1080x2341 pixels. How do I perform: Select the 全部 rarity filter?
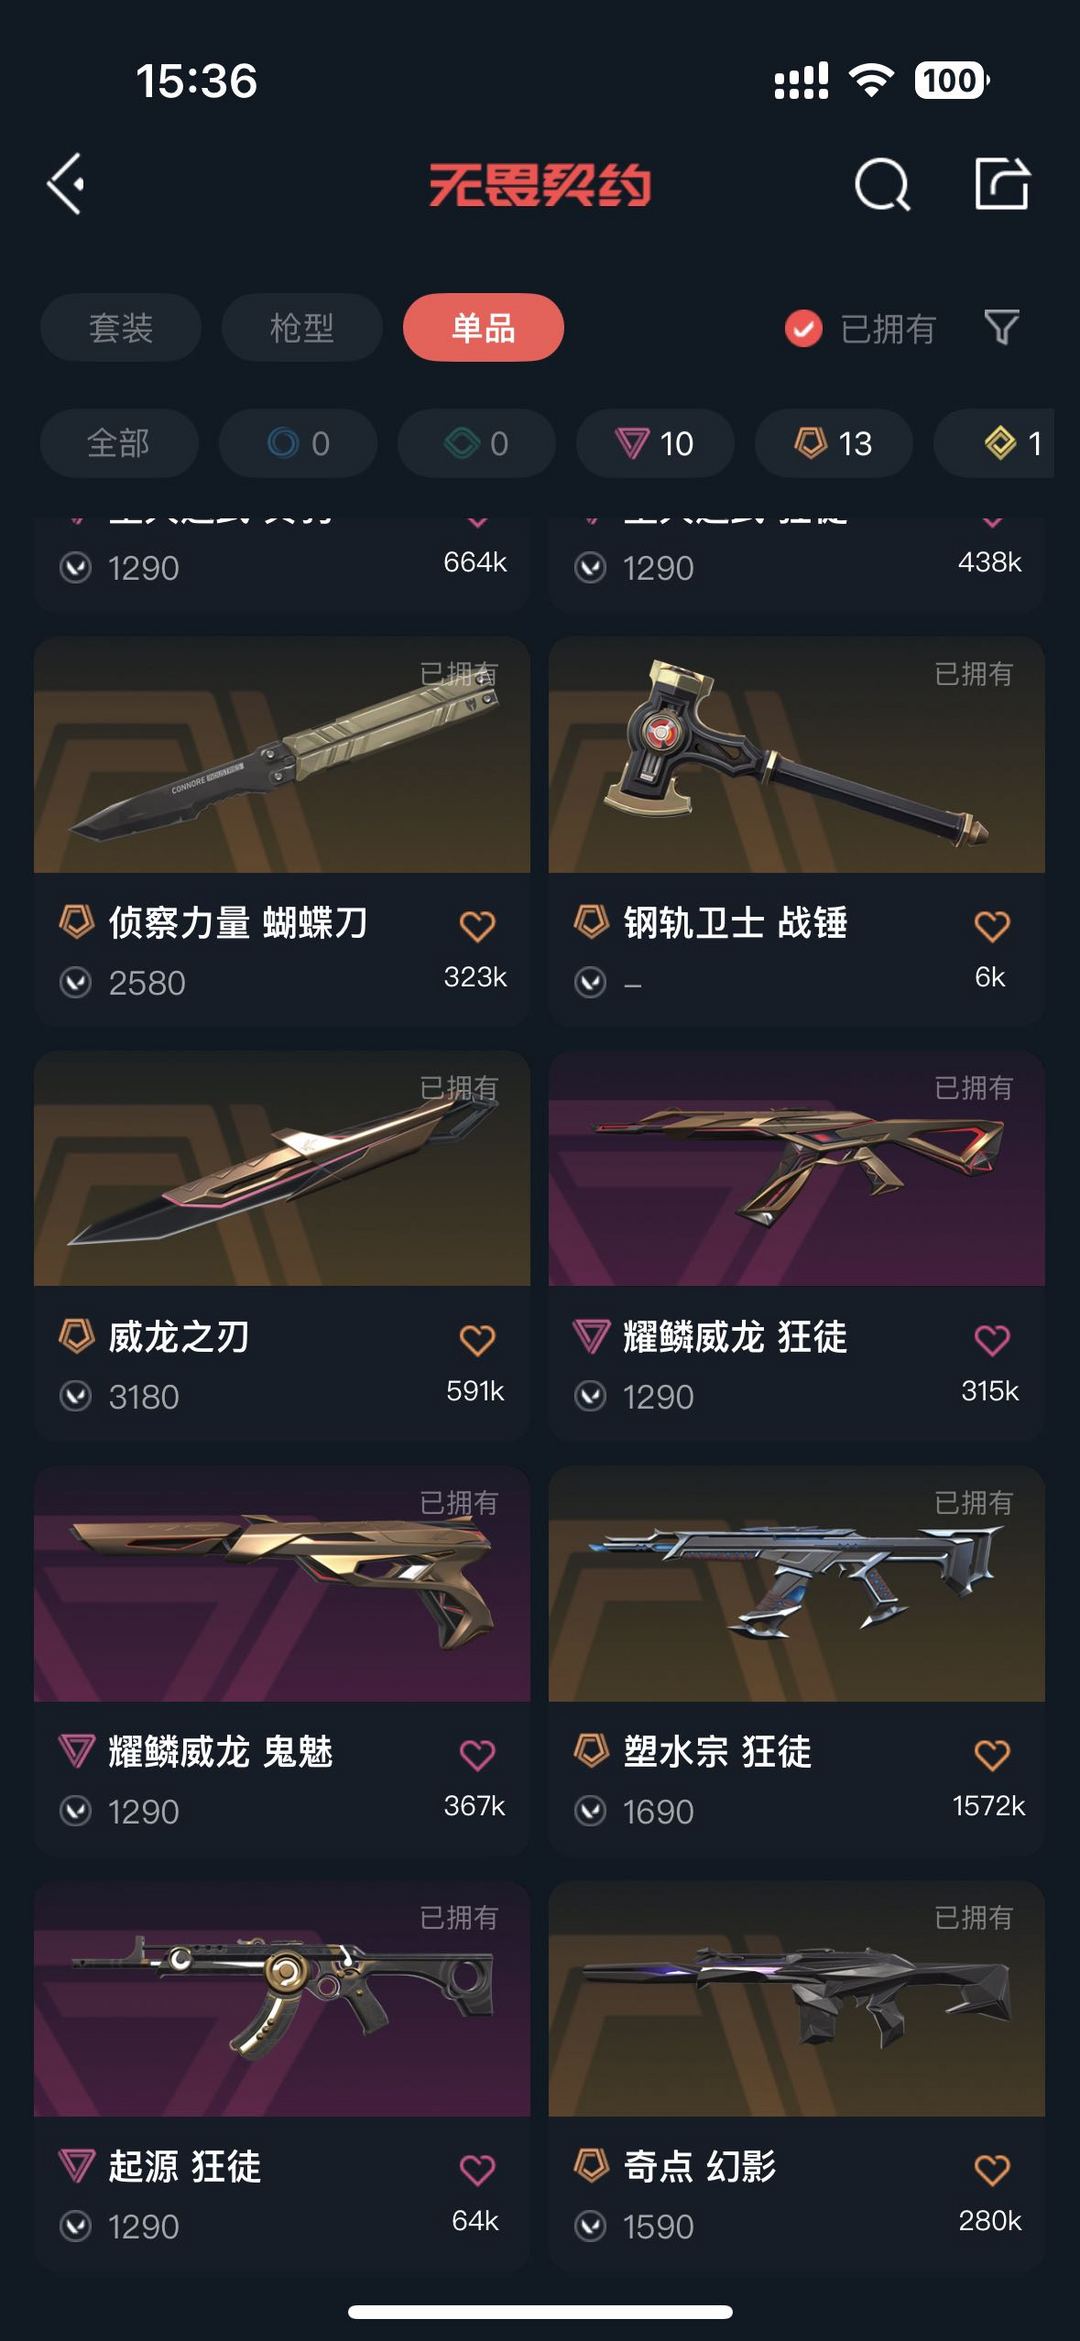pos(119,443)
